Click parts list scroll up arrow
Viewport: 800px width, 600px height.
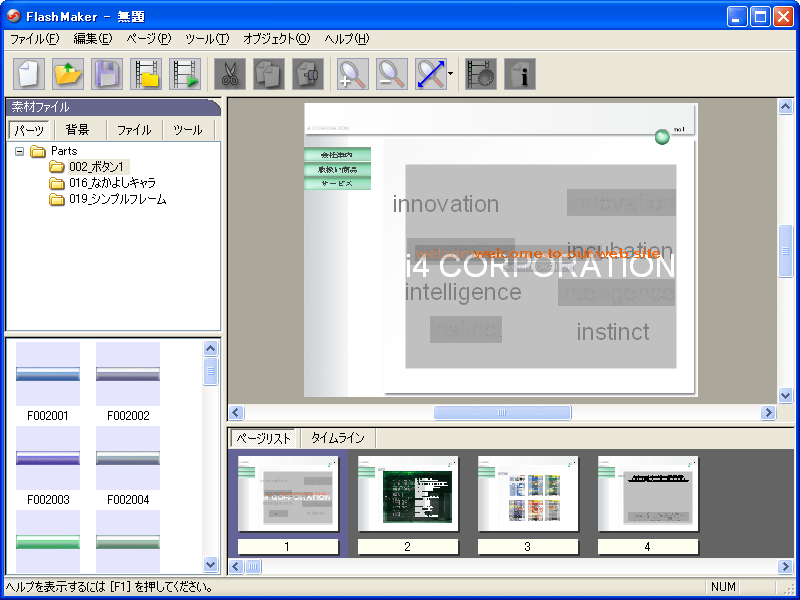tap(211, 348)
